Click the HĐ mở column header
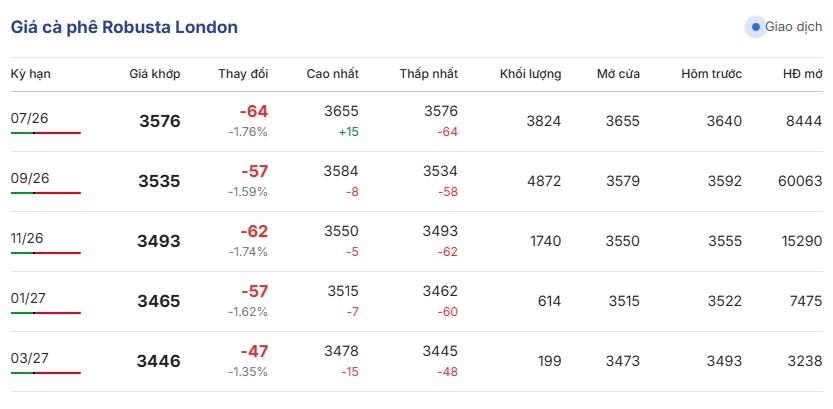This screenshot has height=409, width=833. coord(802,74)
